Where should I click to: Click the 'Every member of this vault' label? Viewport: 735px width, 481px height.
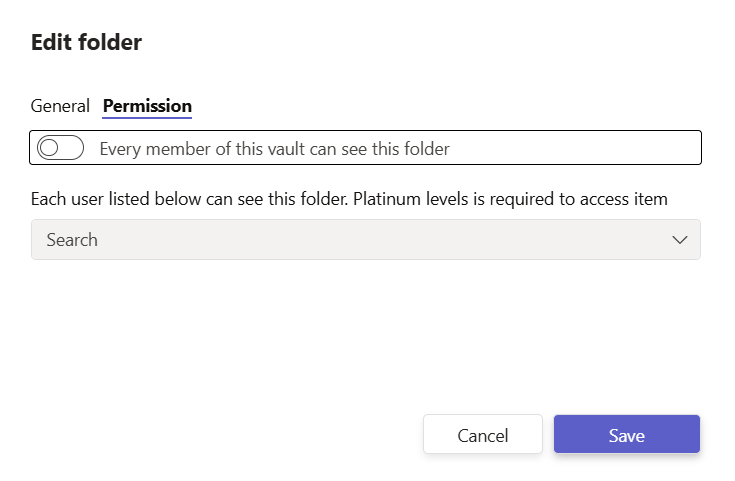[275, 149]
